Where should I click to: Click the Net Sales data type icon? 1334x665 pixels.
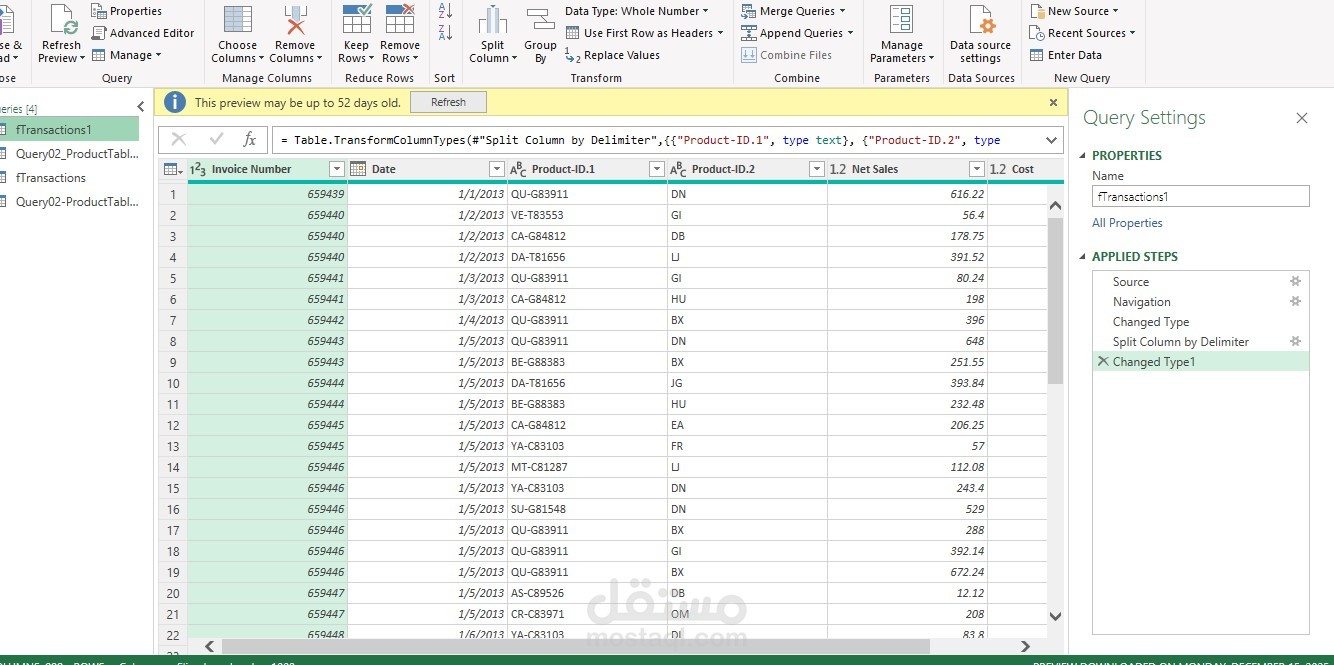coord(838,169)
